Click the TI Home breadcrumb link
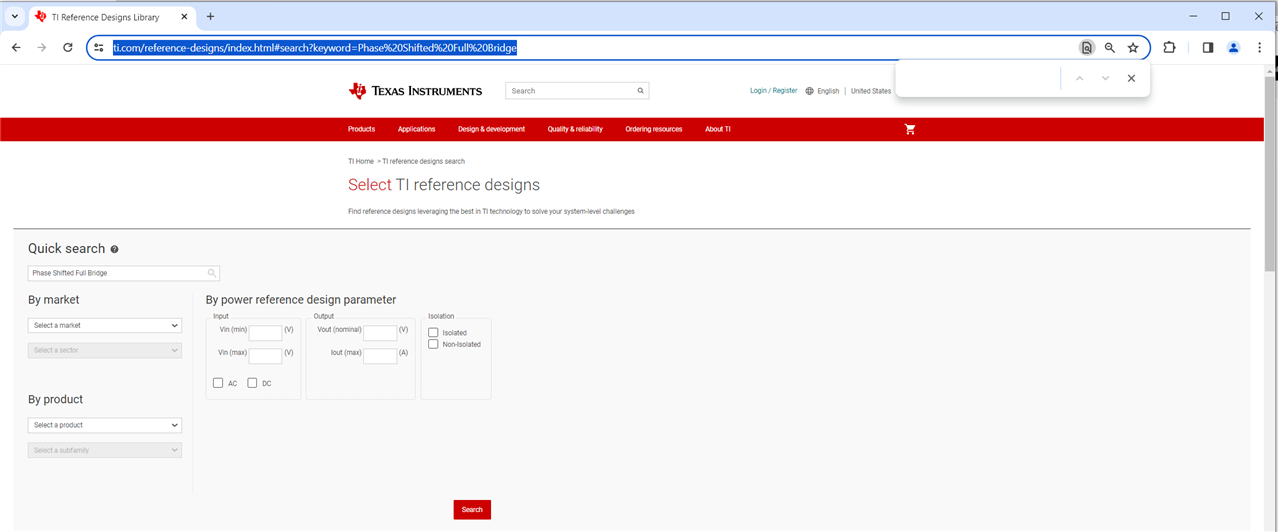Screen dimensions: 1278x532 click(361, 161)
